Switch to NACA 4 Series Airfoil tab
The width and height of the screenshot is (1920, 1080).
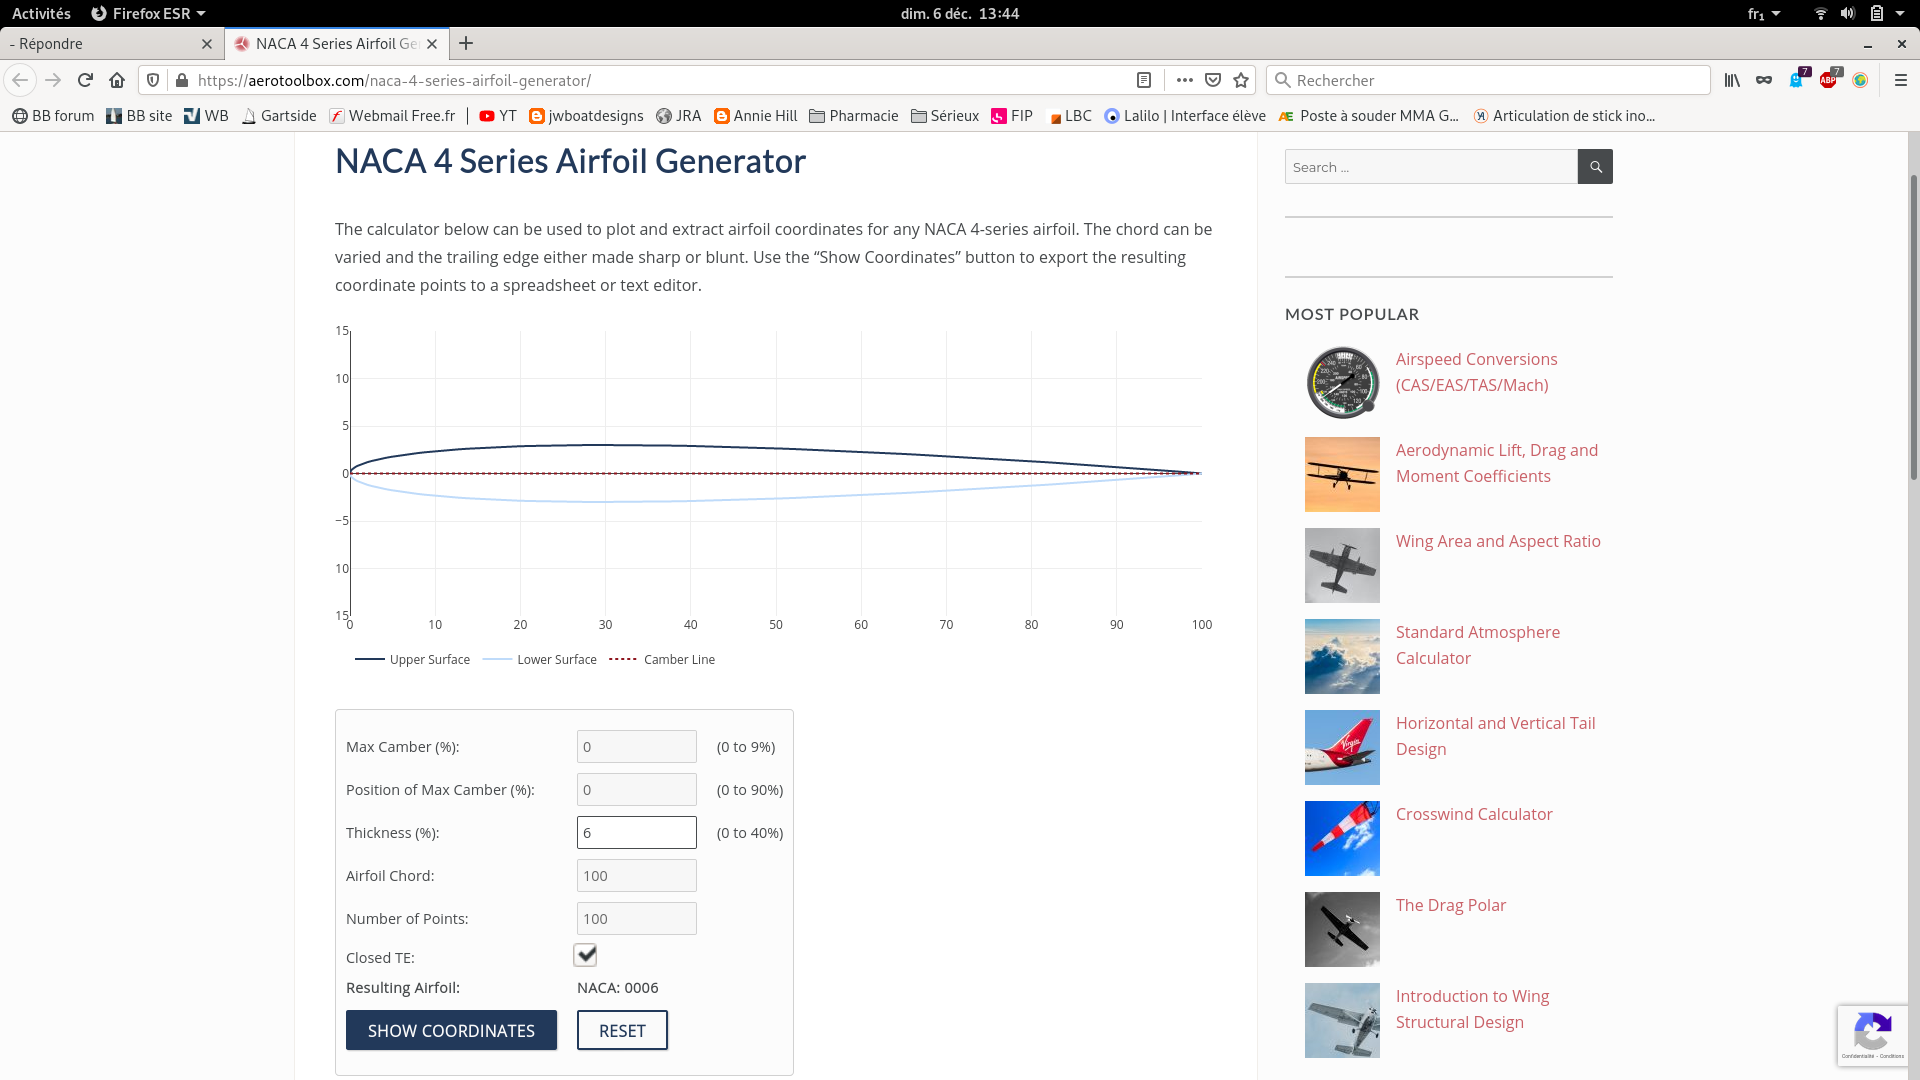click(x=336, y=44)
